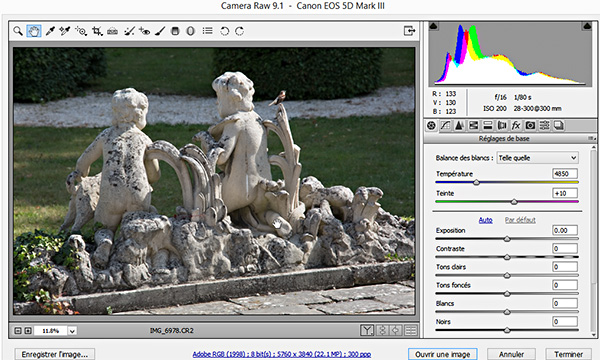This screenshot has width=600, height=360.
Task: Open the Basic settings aperture tab
Action: [431, 125]
